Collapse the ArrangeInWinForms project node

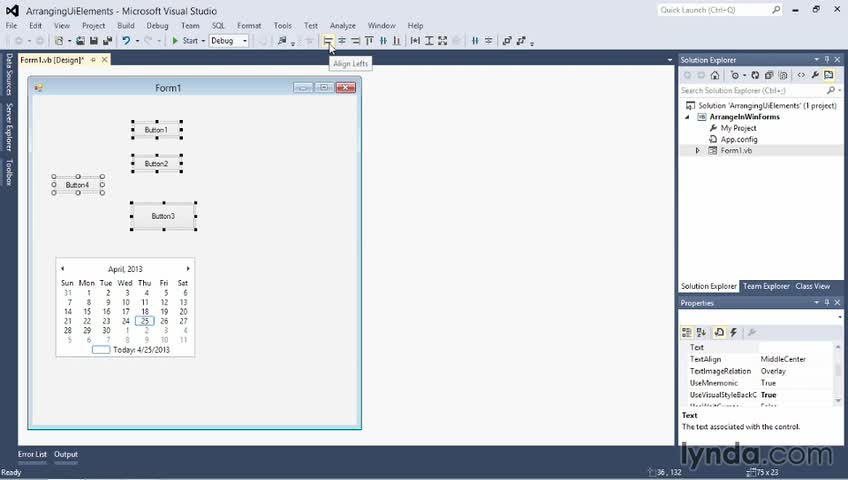pyautogui.click(x=687, y=117)
